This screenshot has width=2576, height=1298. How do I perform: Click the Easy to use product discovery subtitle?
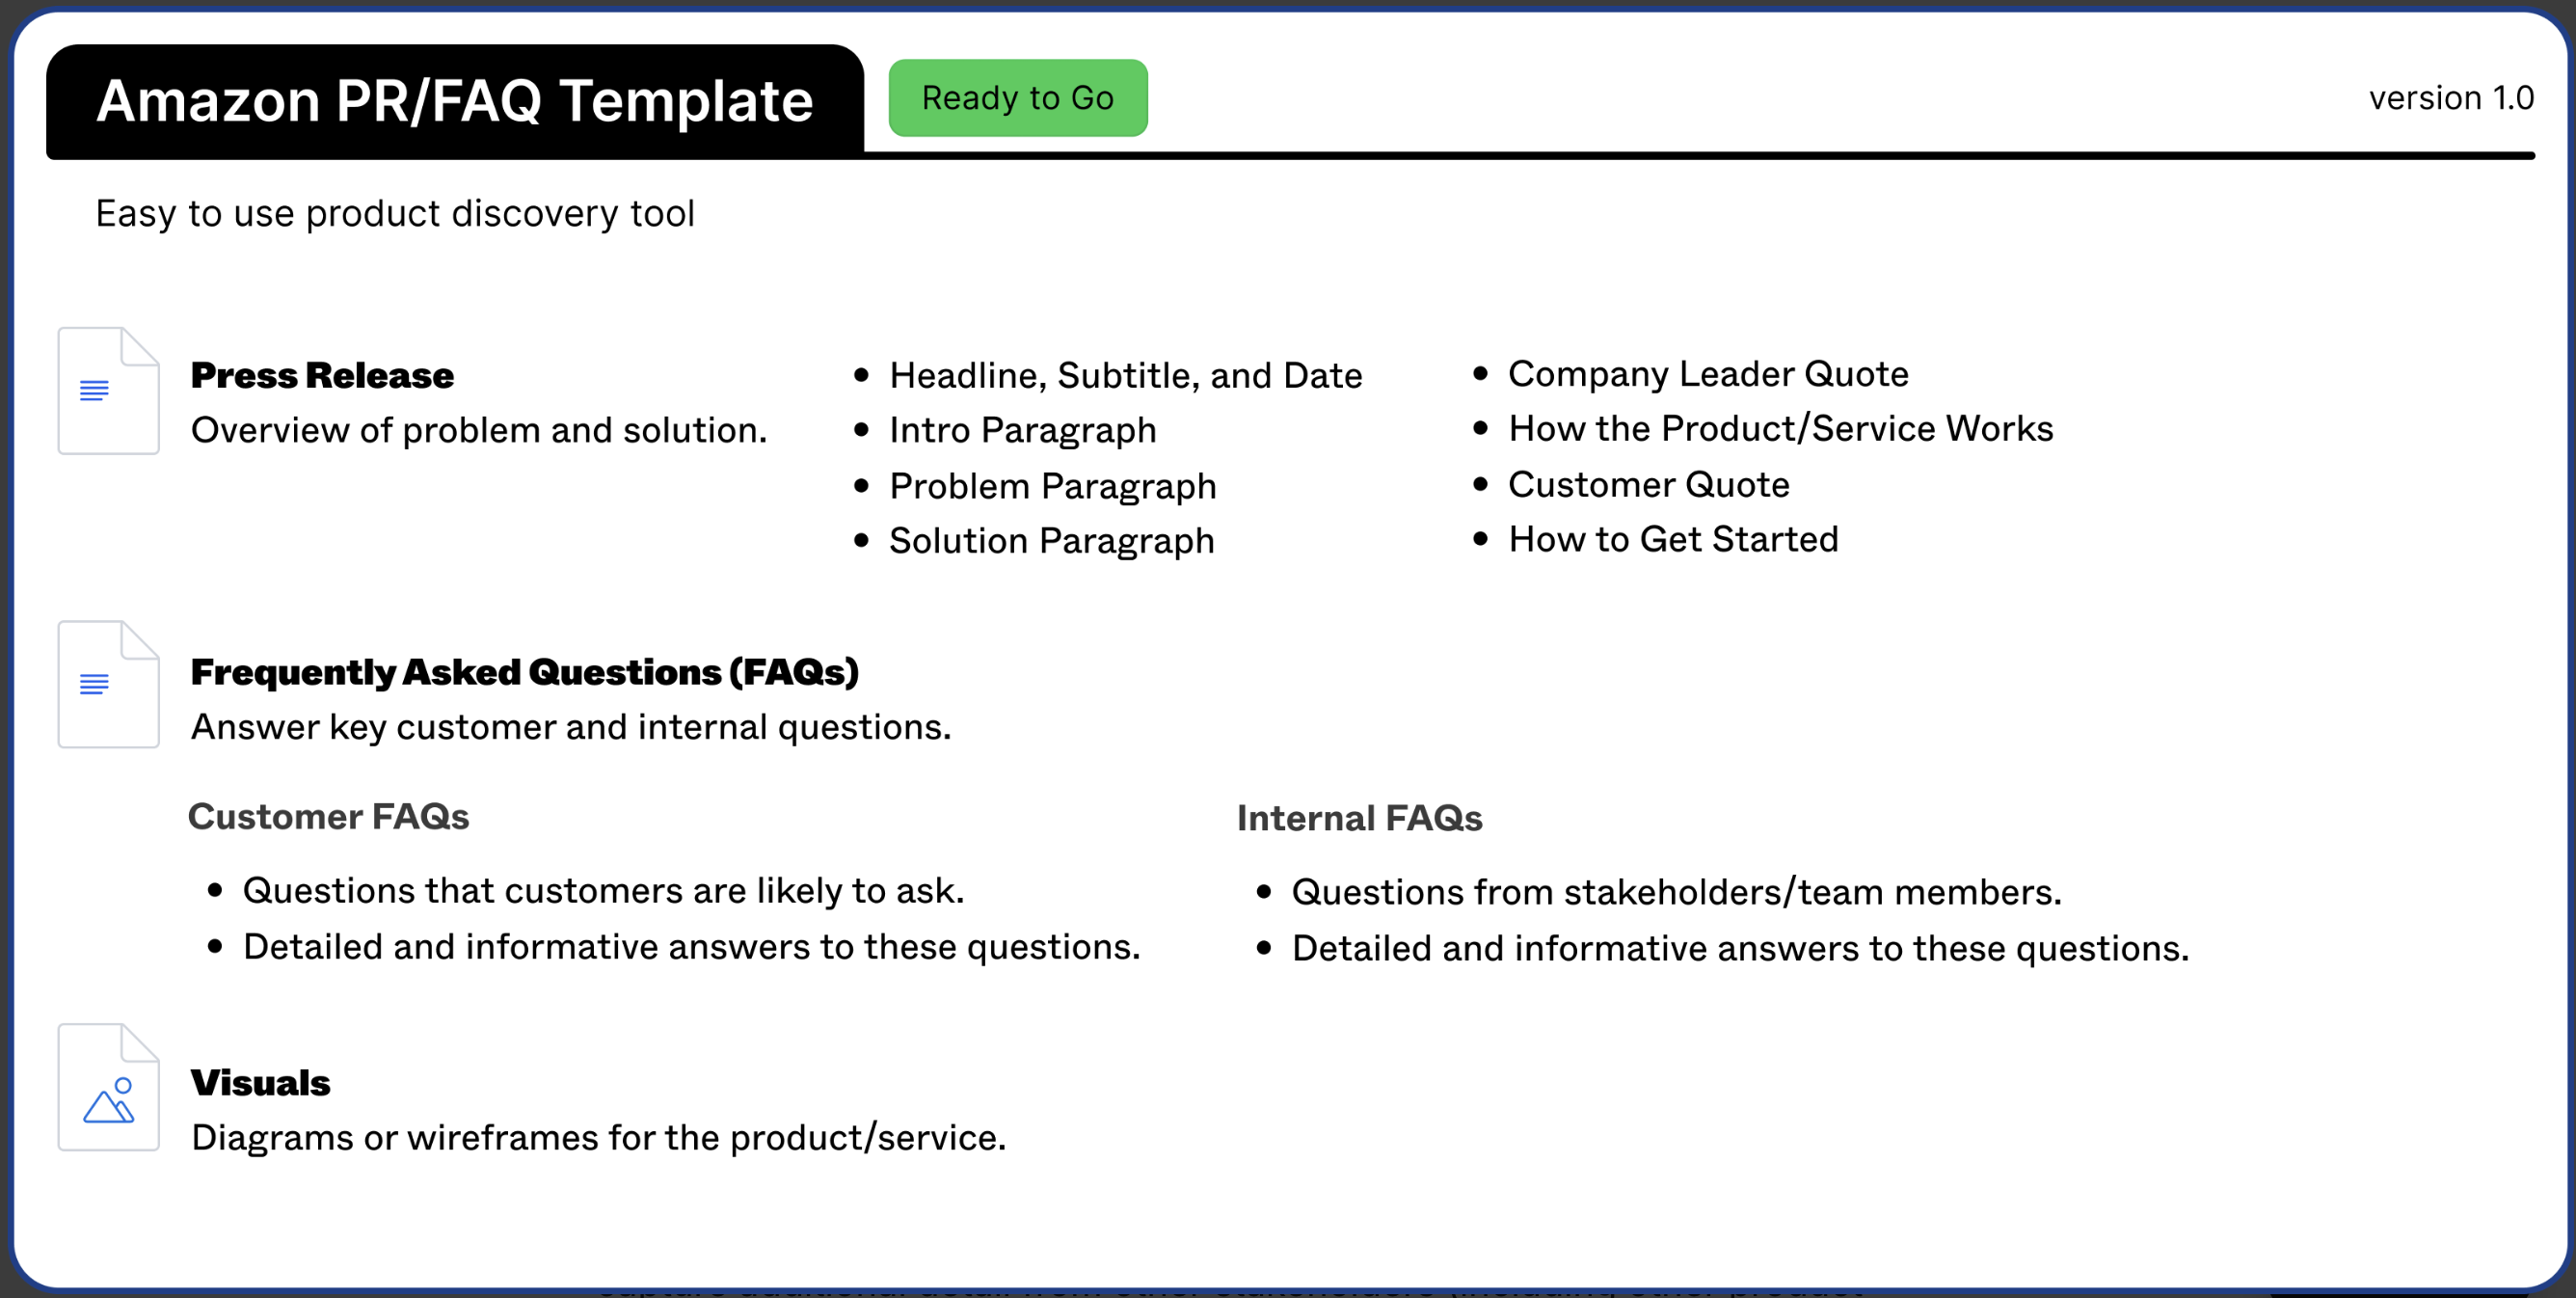click(x=394, y=214)
